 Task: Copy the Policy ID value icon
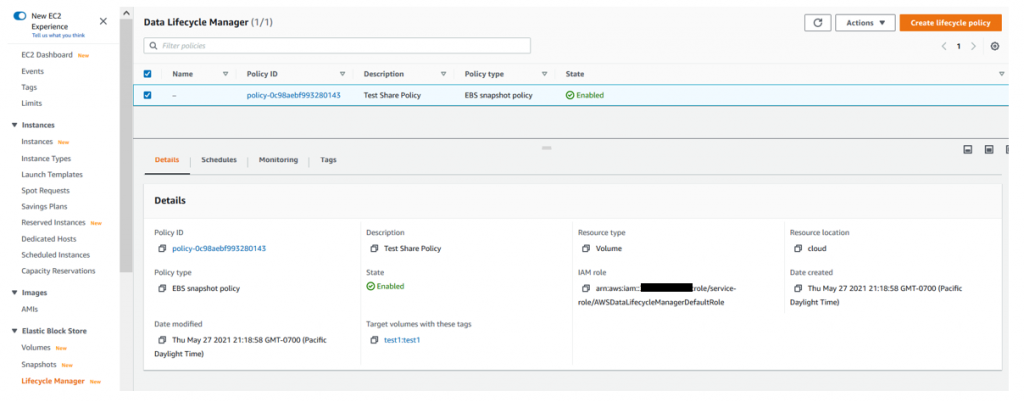click(163, 249)
